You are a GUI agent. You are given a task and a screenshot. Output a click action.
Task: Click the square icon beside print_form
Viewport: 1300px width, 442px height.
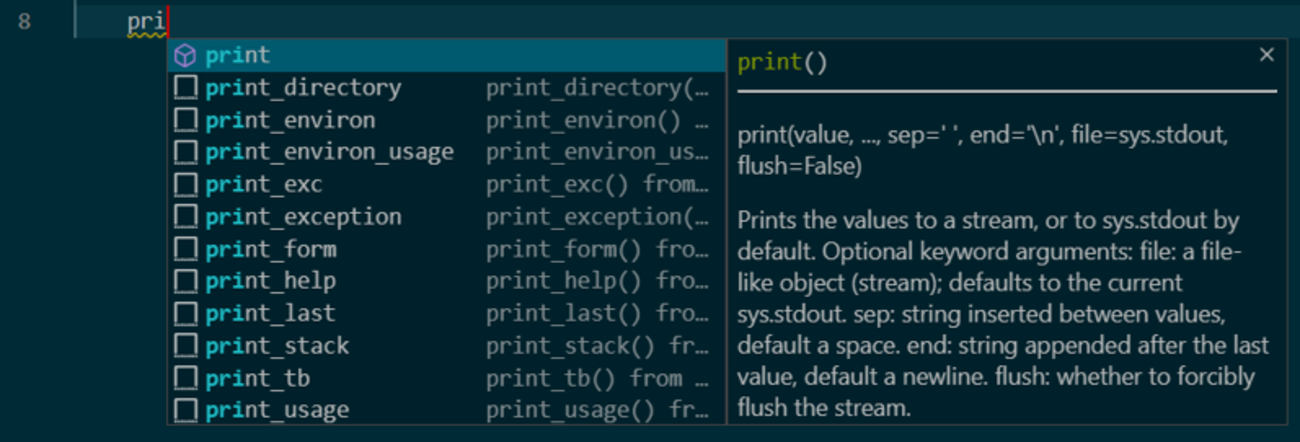point(185,249)
